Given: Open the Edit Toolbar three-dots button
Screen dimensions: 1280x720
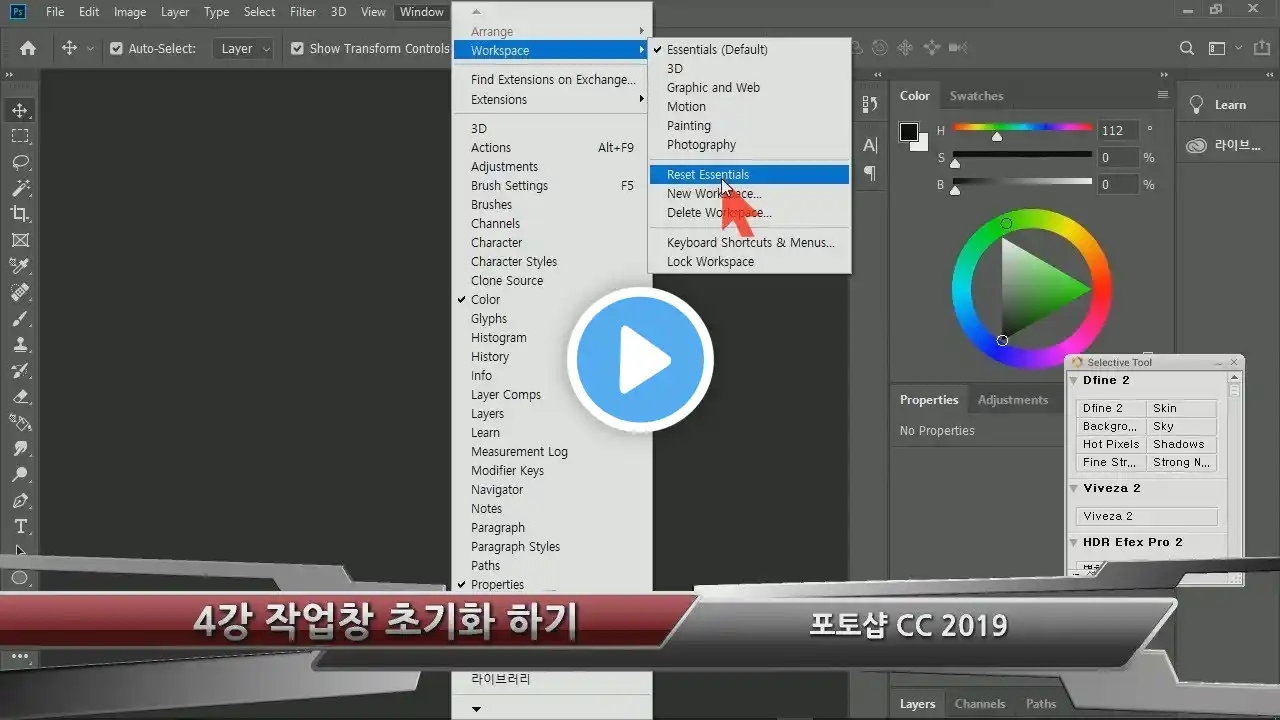Looking at the screenshot, I should click(x=20, y=658).
